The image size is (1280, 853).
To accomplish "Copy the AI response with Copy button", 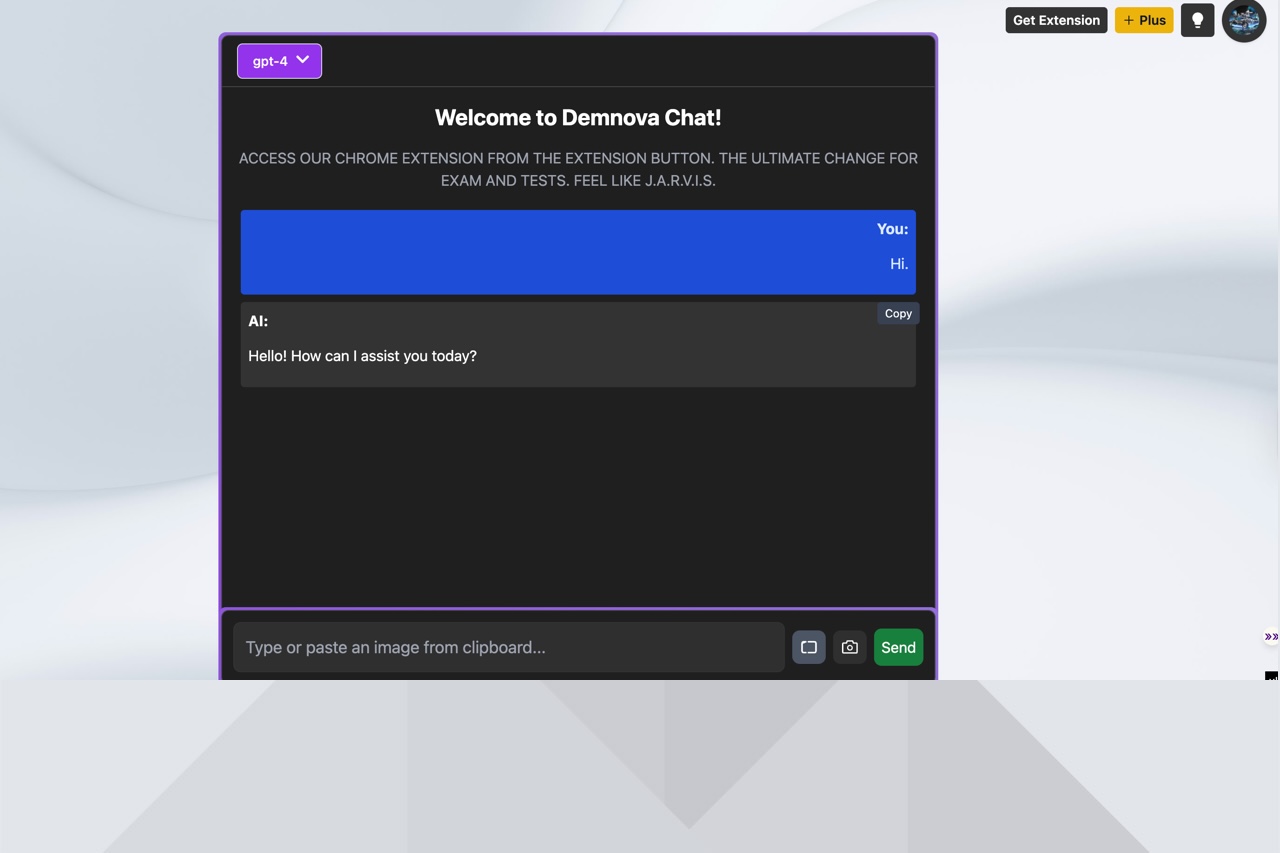I will [x=898, y=313].
